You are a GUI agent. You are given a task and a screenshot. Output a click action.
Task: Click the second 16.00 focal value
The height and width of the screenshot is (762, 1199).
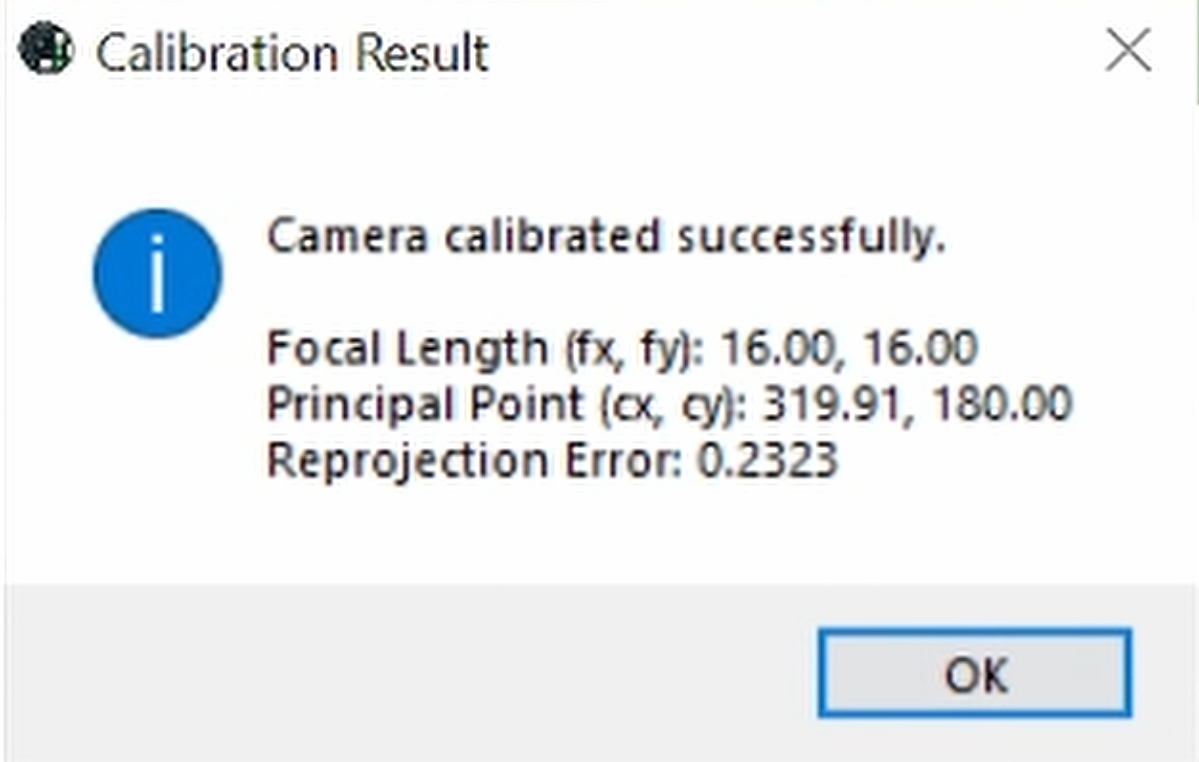[921, 348]
